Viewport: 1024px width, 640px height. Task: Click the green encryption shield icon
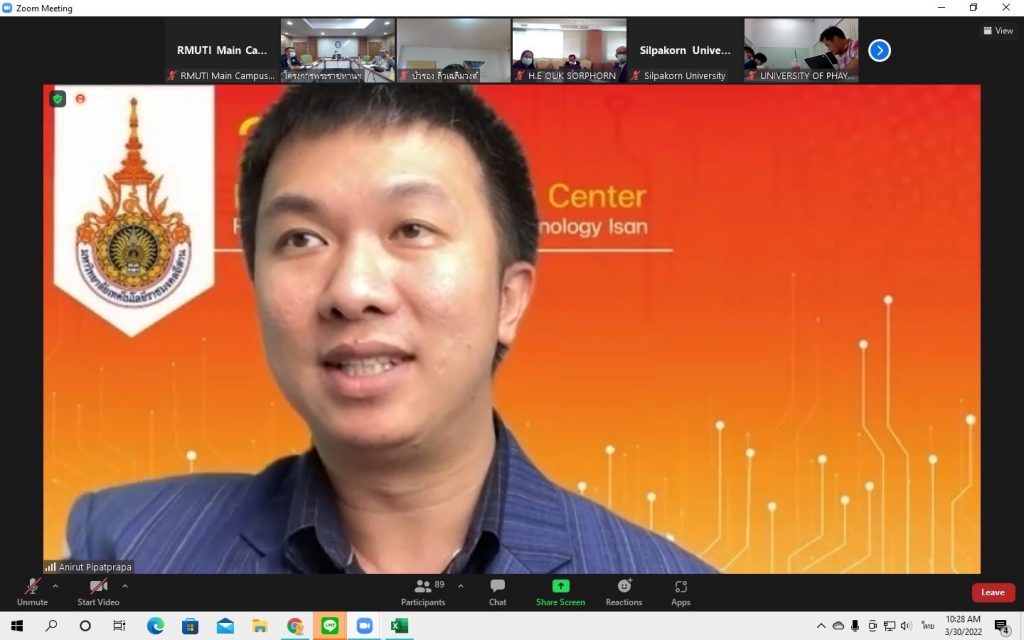58,99
